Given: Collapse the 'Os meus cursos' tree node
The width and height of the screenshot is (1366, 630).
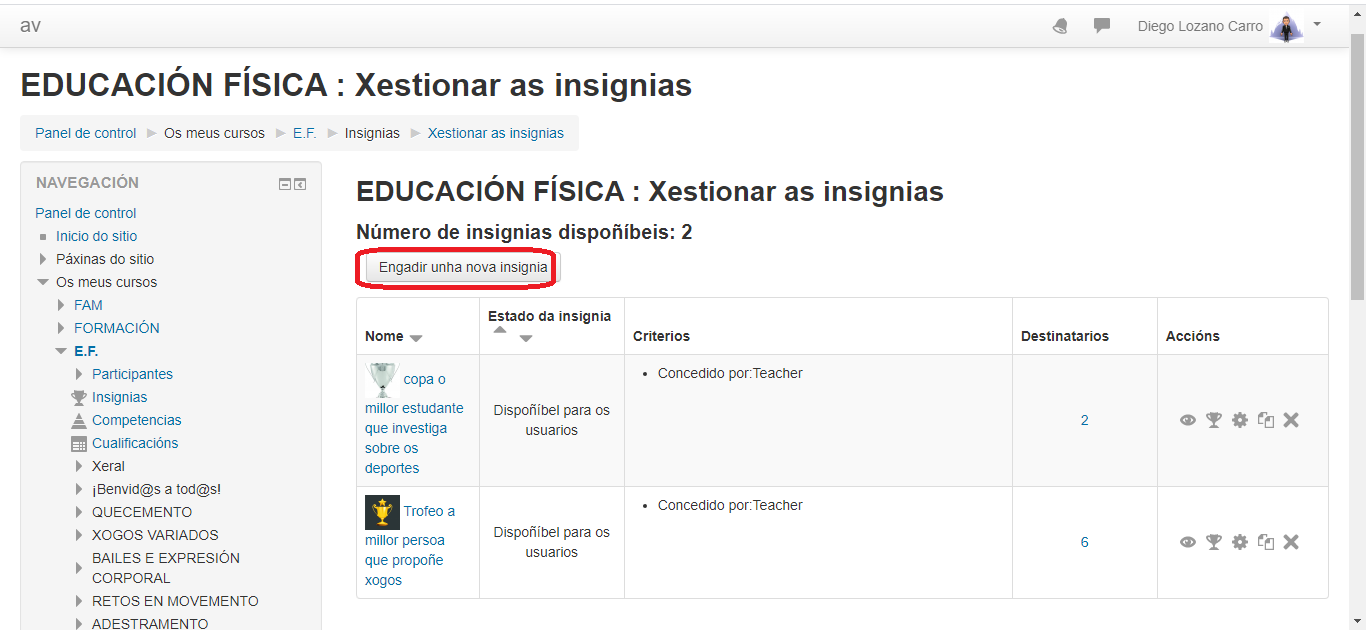Looking at the screenshot, I should [43, 282].
